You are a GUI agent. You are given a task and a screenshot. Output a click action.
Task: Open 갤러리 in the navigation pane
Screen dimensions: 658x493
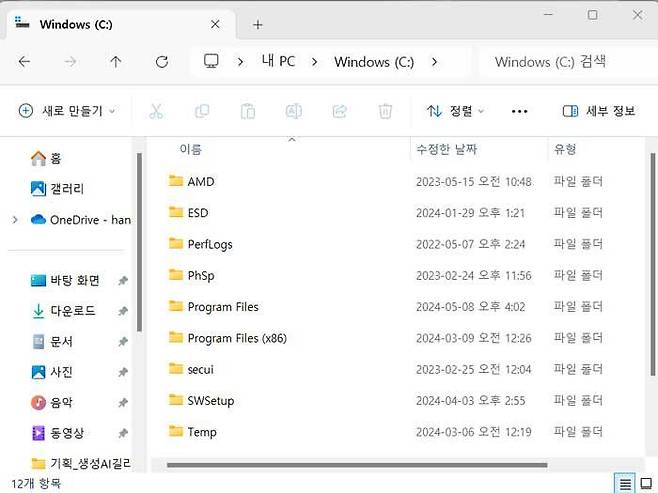point(57,189)
